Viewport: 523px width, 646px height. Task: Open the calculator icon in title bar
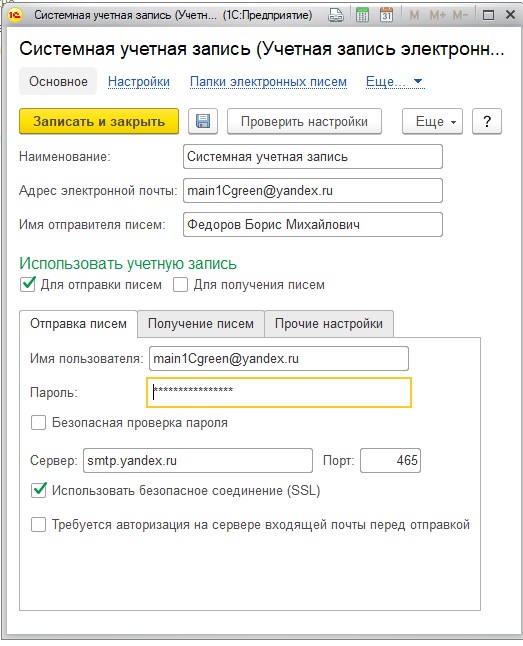point(362,15)
